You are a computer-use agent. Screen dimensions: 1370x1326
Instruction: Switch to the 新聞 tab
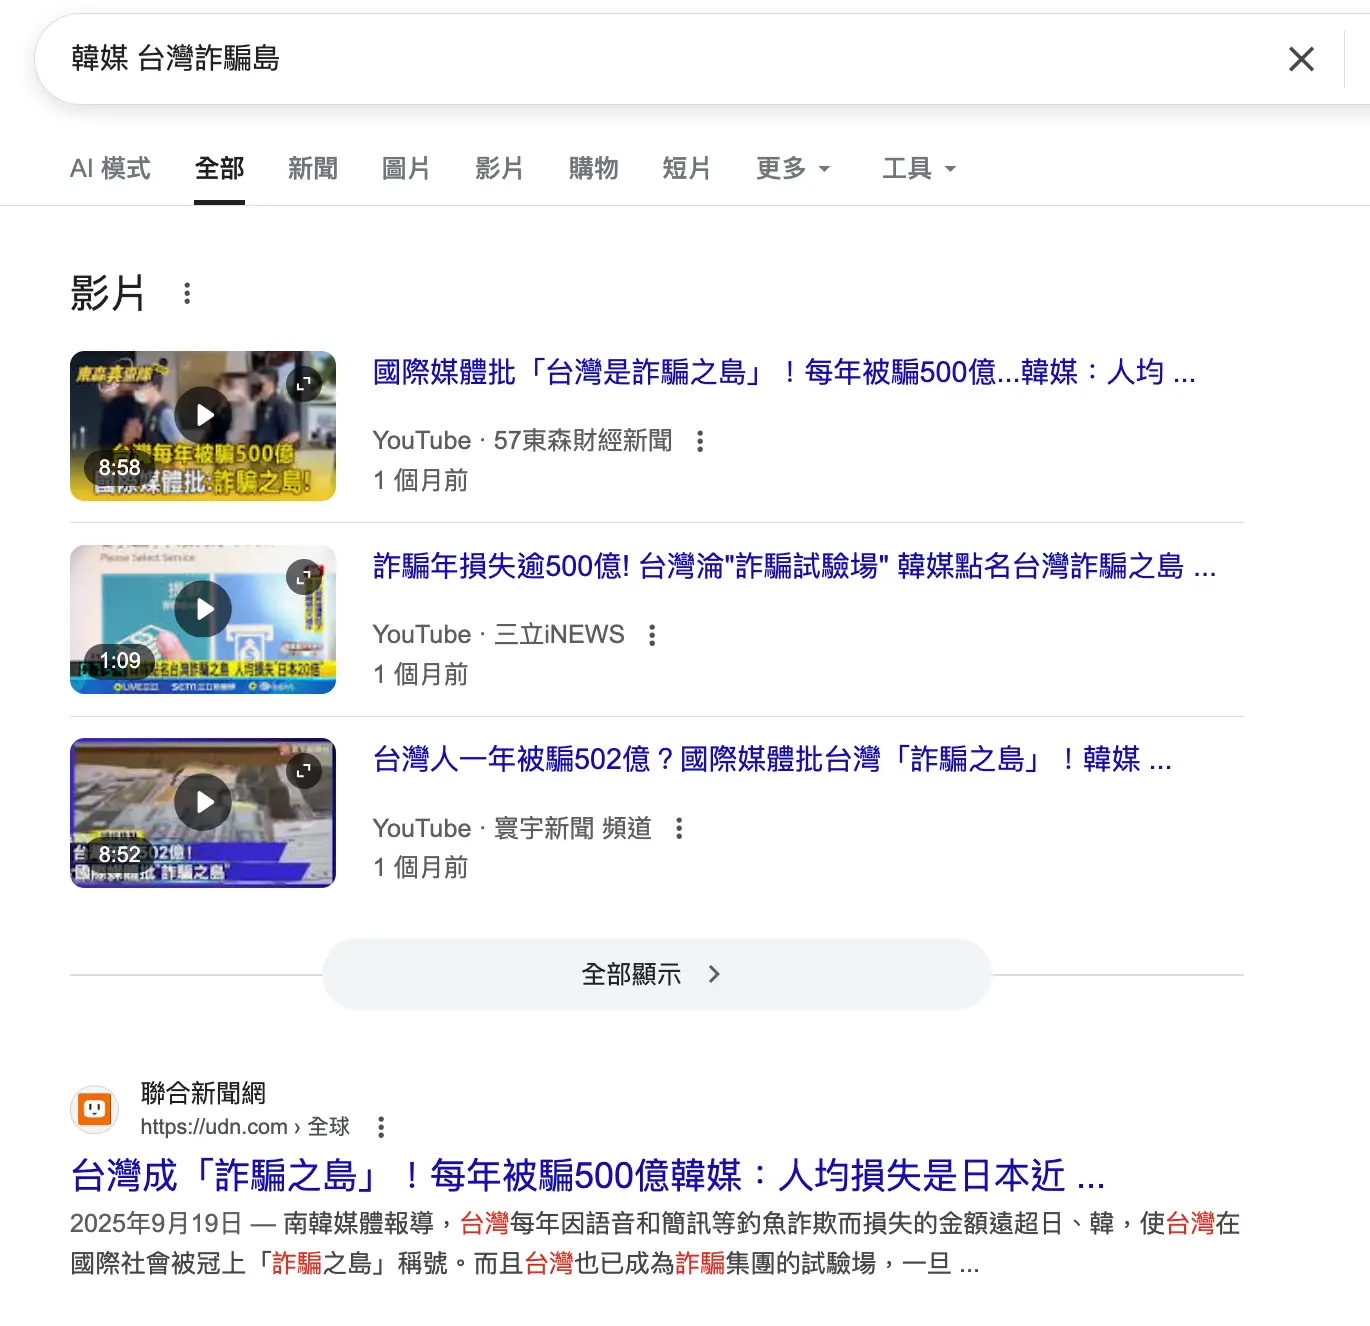tap(312, 168)
